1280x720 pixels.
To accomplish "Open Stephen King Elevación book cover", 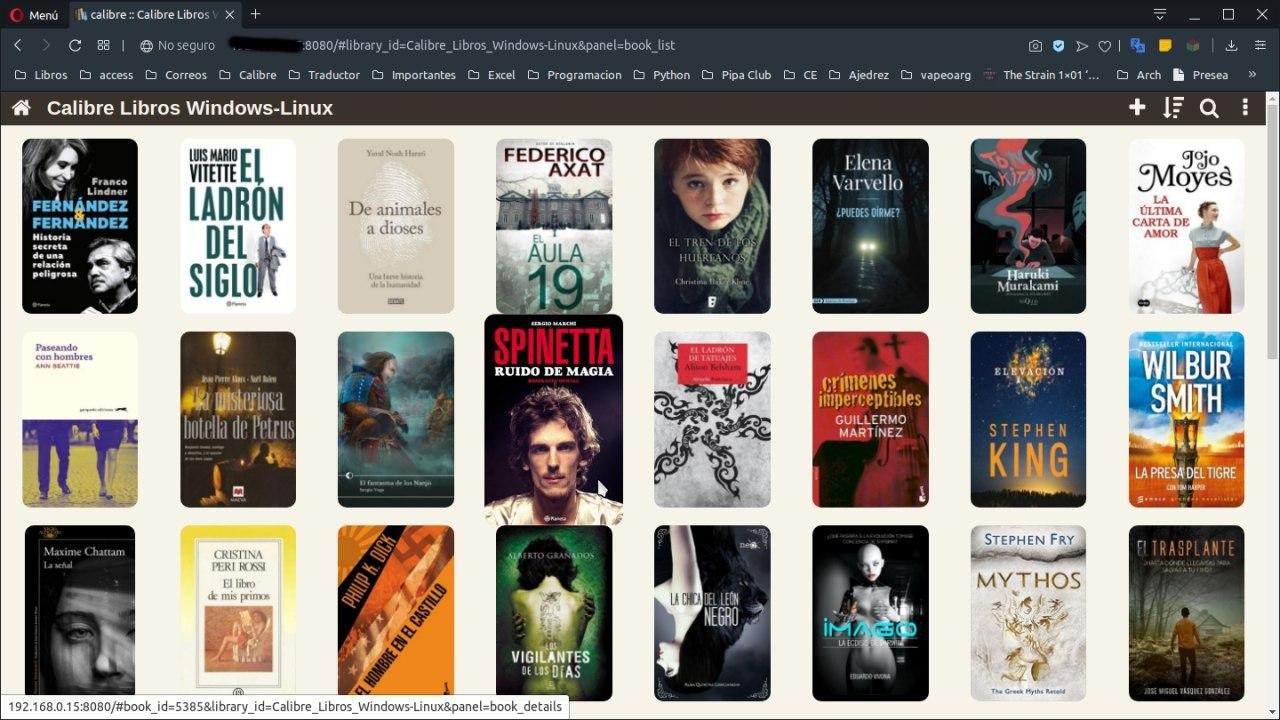I will (1028, 420).
